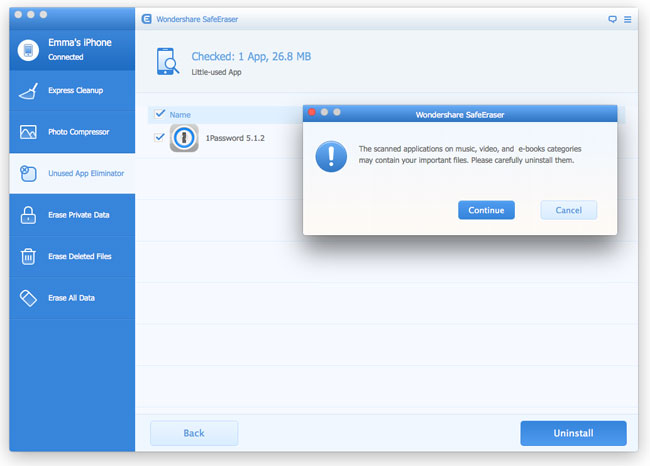The height and width of the screenshot is (466, 650).
Task: Switch to Photo Compressor
Action: [72, 132]
